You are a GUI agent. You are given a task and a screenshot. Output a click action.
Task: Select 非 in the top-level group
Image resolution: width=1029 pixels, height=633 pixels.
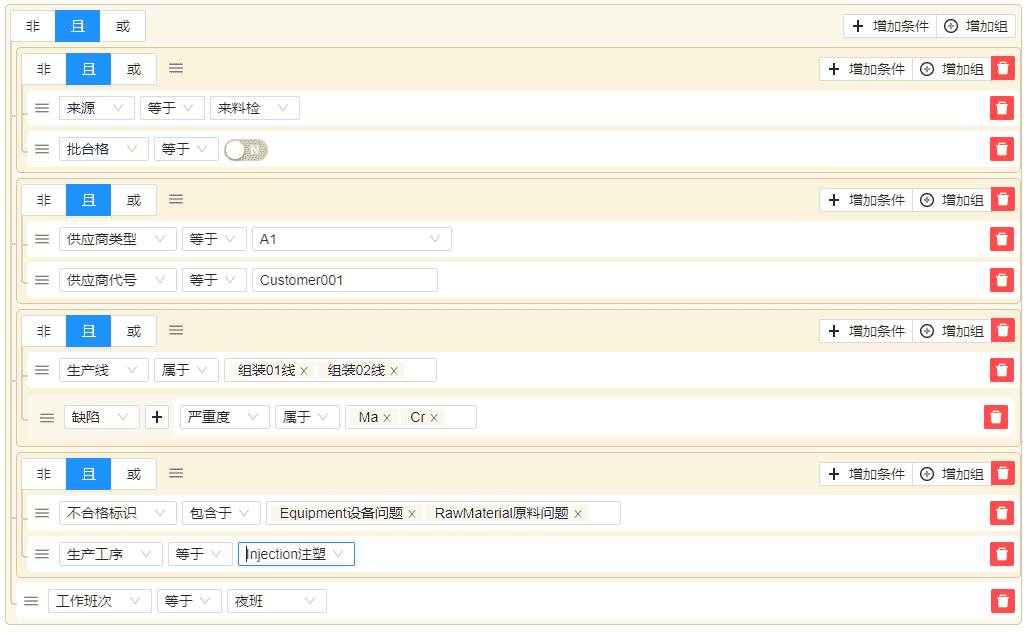[33, 26]
